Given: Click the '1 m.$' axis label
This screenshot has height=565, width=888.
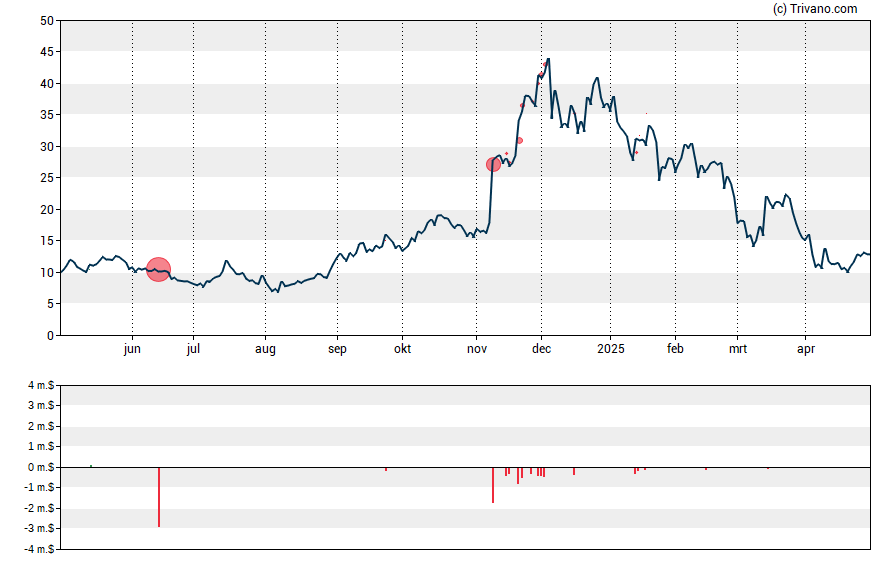Looking at the screenshot, I should point(41,447).
